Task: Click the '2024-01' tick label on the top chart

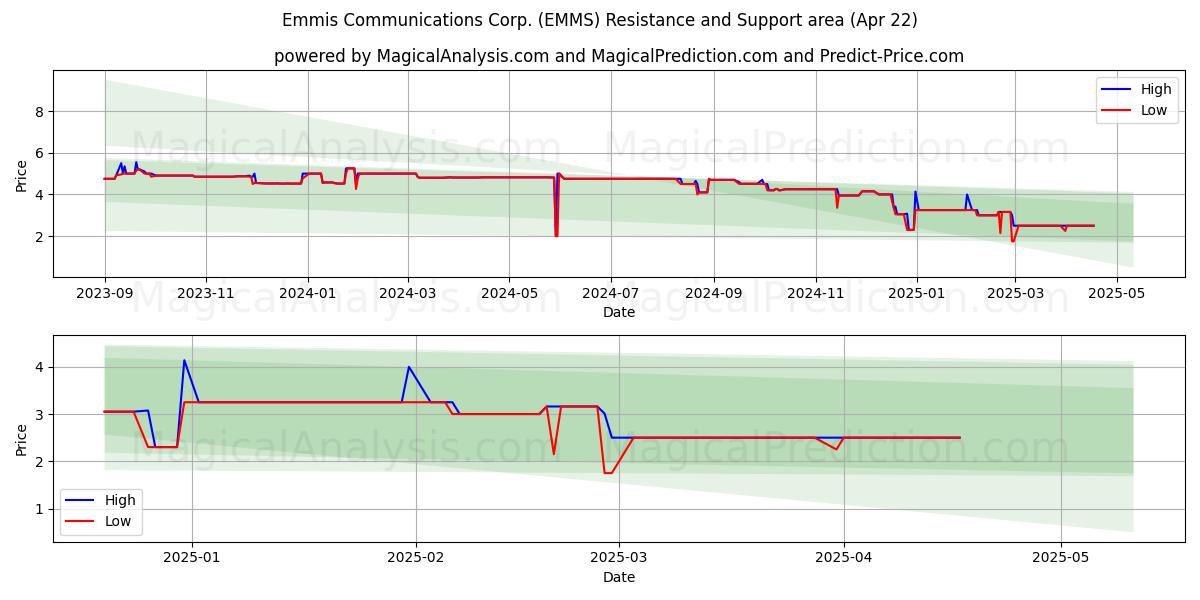Action: (307, 295)
